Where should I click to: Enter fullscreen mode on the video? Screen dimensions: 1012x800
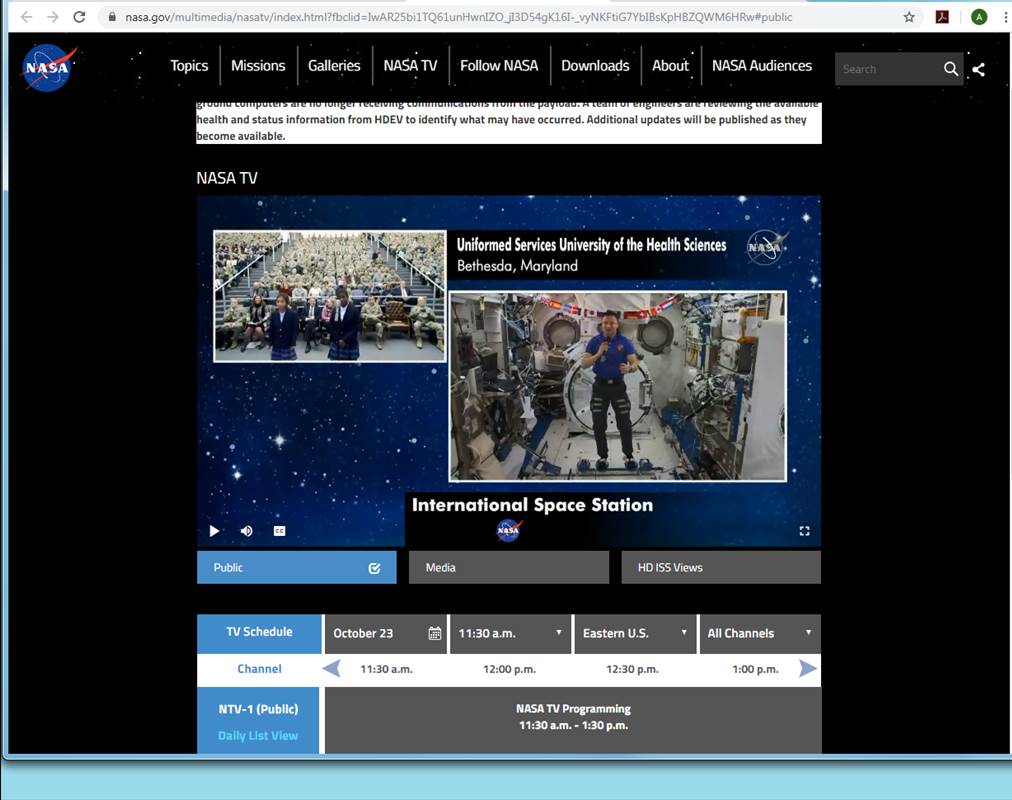(x=804, y=531)
